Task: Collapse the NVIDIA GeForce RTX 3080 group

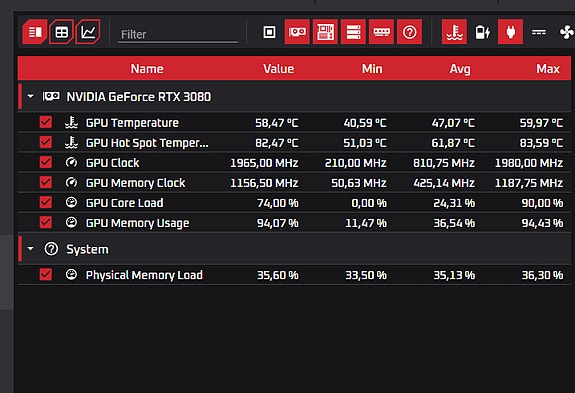Action: [x=30, y=96]
